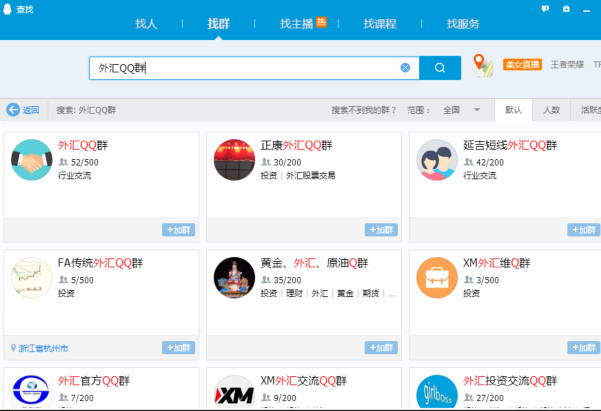This screenshot has height=411, width=601.
Task: Open group title 延吉短线外汇QQ群
Action: pyautogui.click(x=510, y=145)
